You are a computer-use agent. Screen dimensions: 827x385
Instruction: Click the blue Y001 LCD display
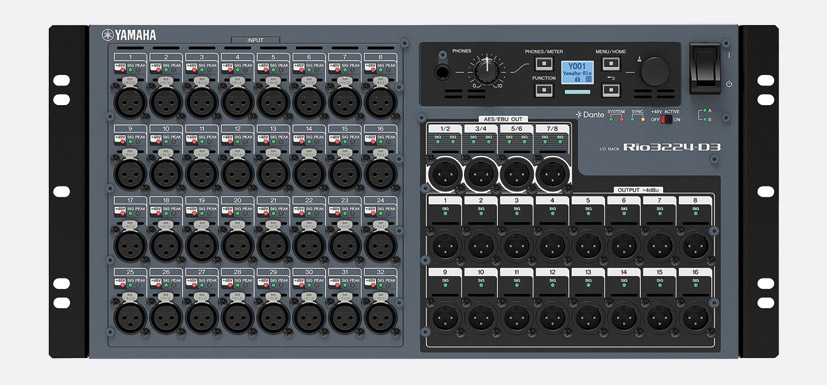(x=577, y=72)
